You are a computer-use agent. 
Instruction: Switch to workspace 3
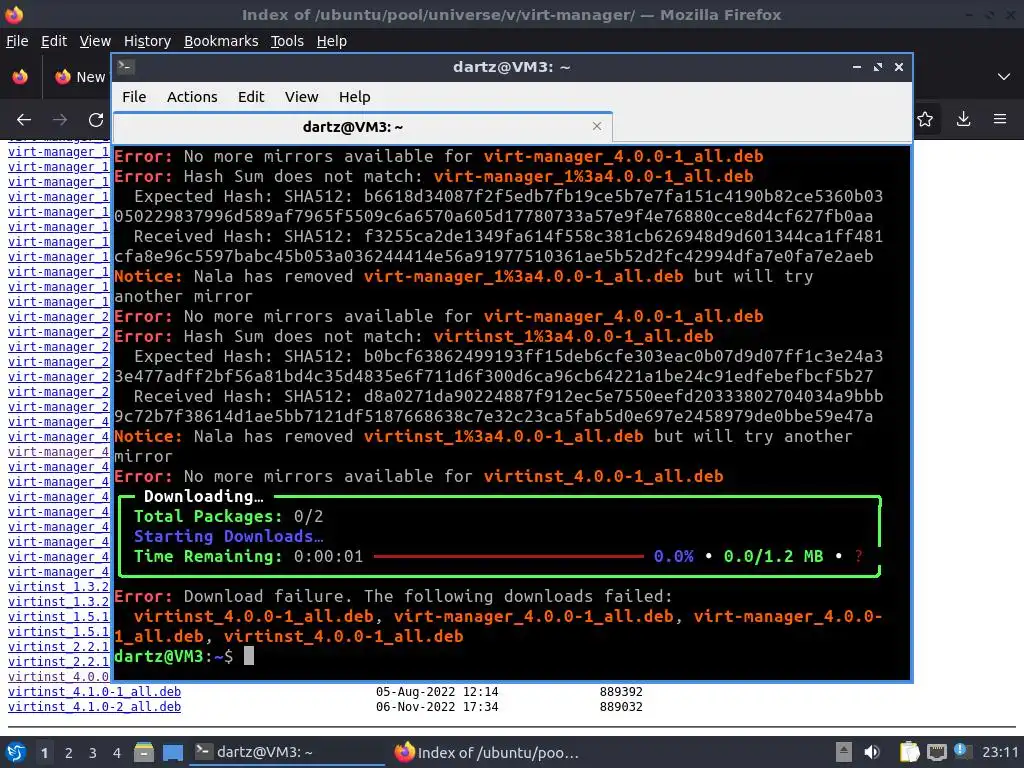click(x=93, y=753)
